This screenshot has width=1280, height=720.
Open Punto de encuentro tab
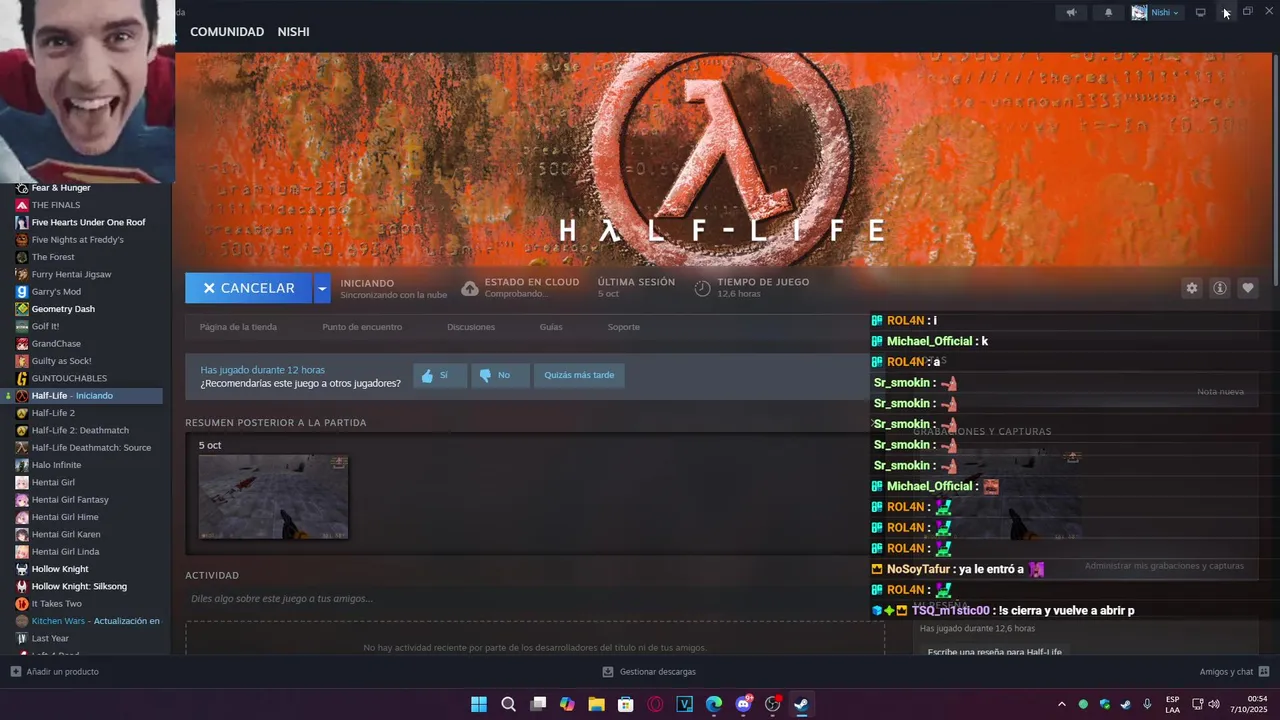362,327
